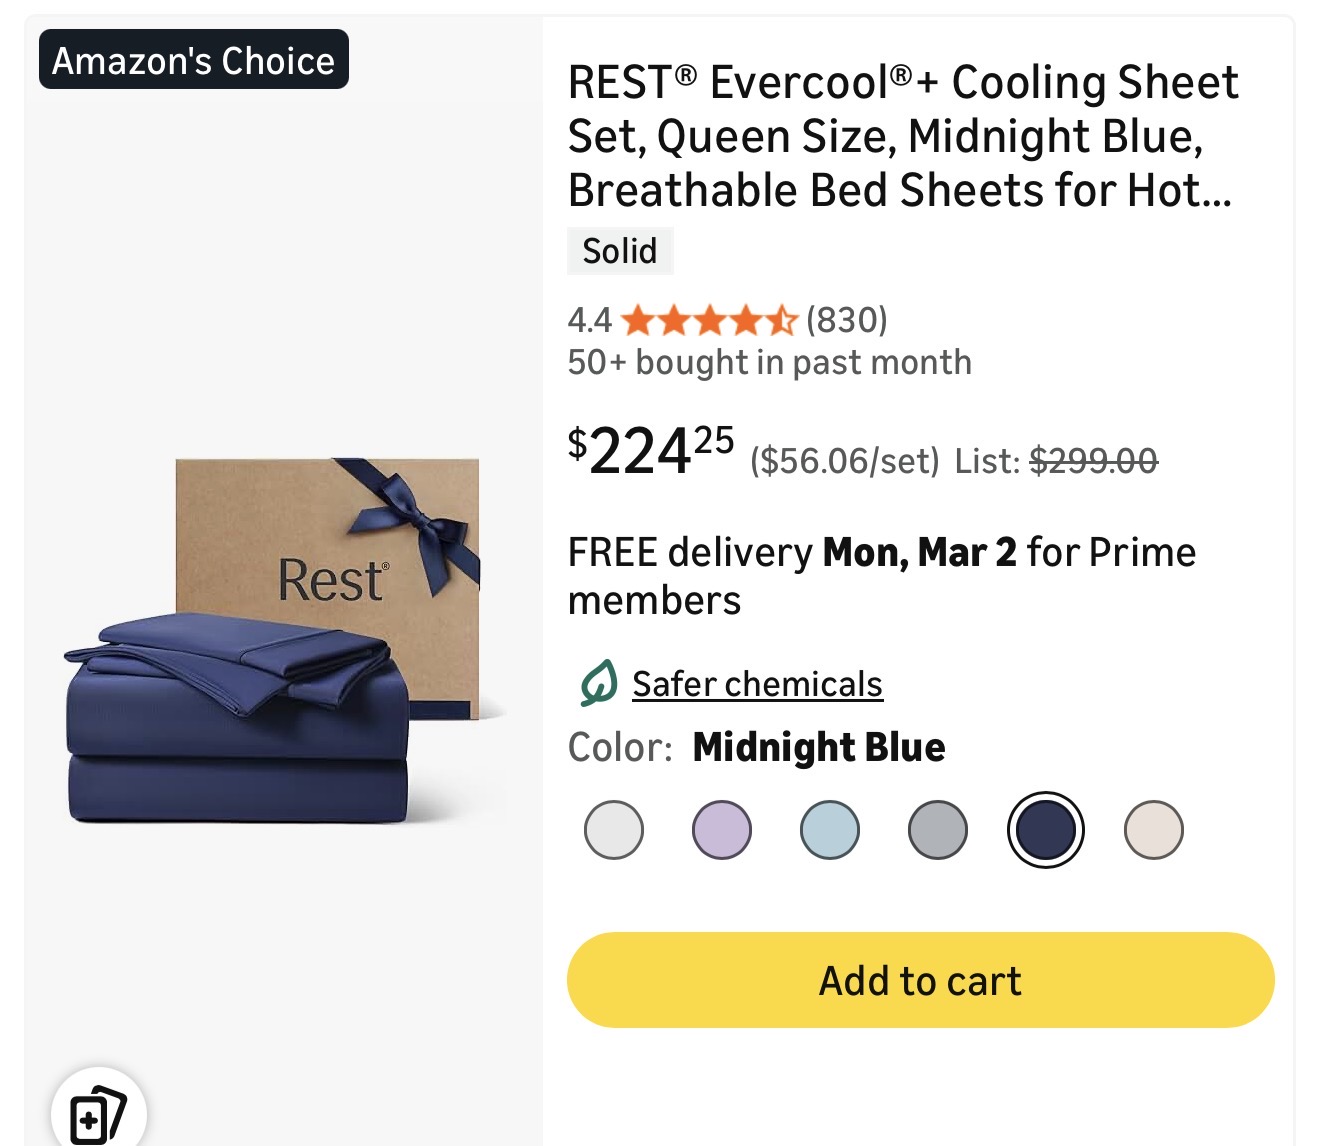Add the sheet set to cart

pos(920,980)
